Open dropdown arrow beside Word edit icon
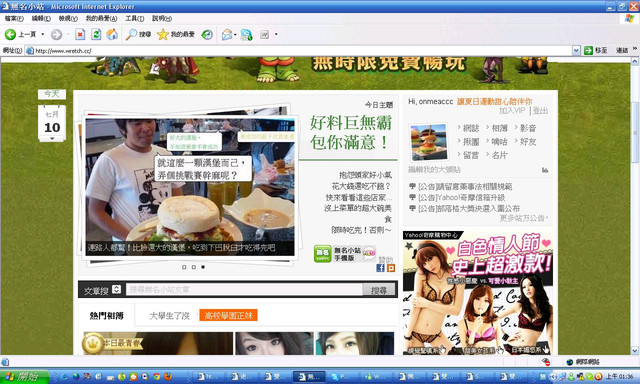The width and height of the screenshot is (640, 384). click(x=276, y=34)
